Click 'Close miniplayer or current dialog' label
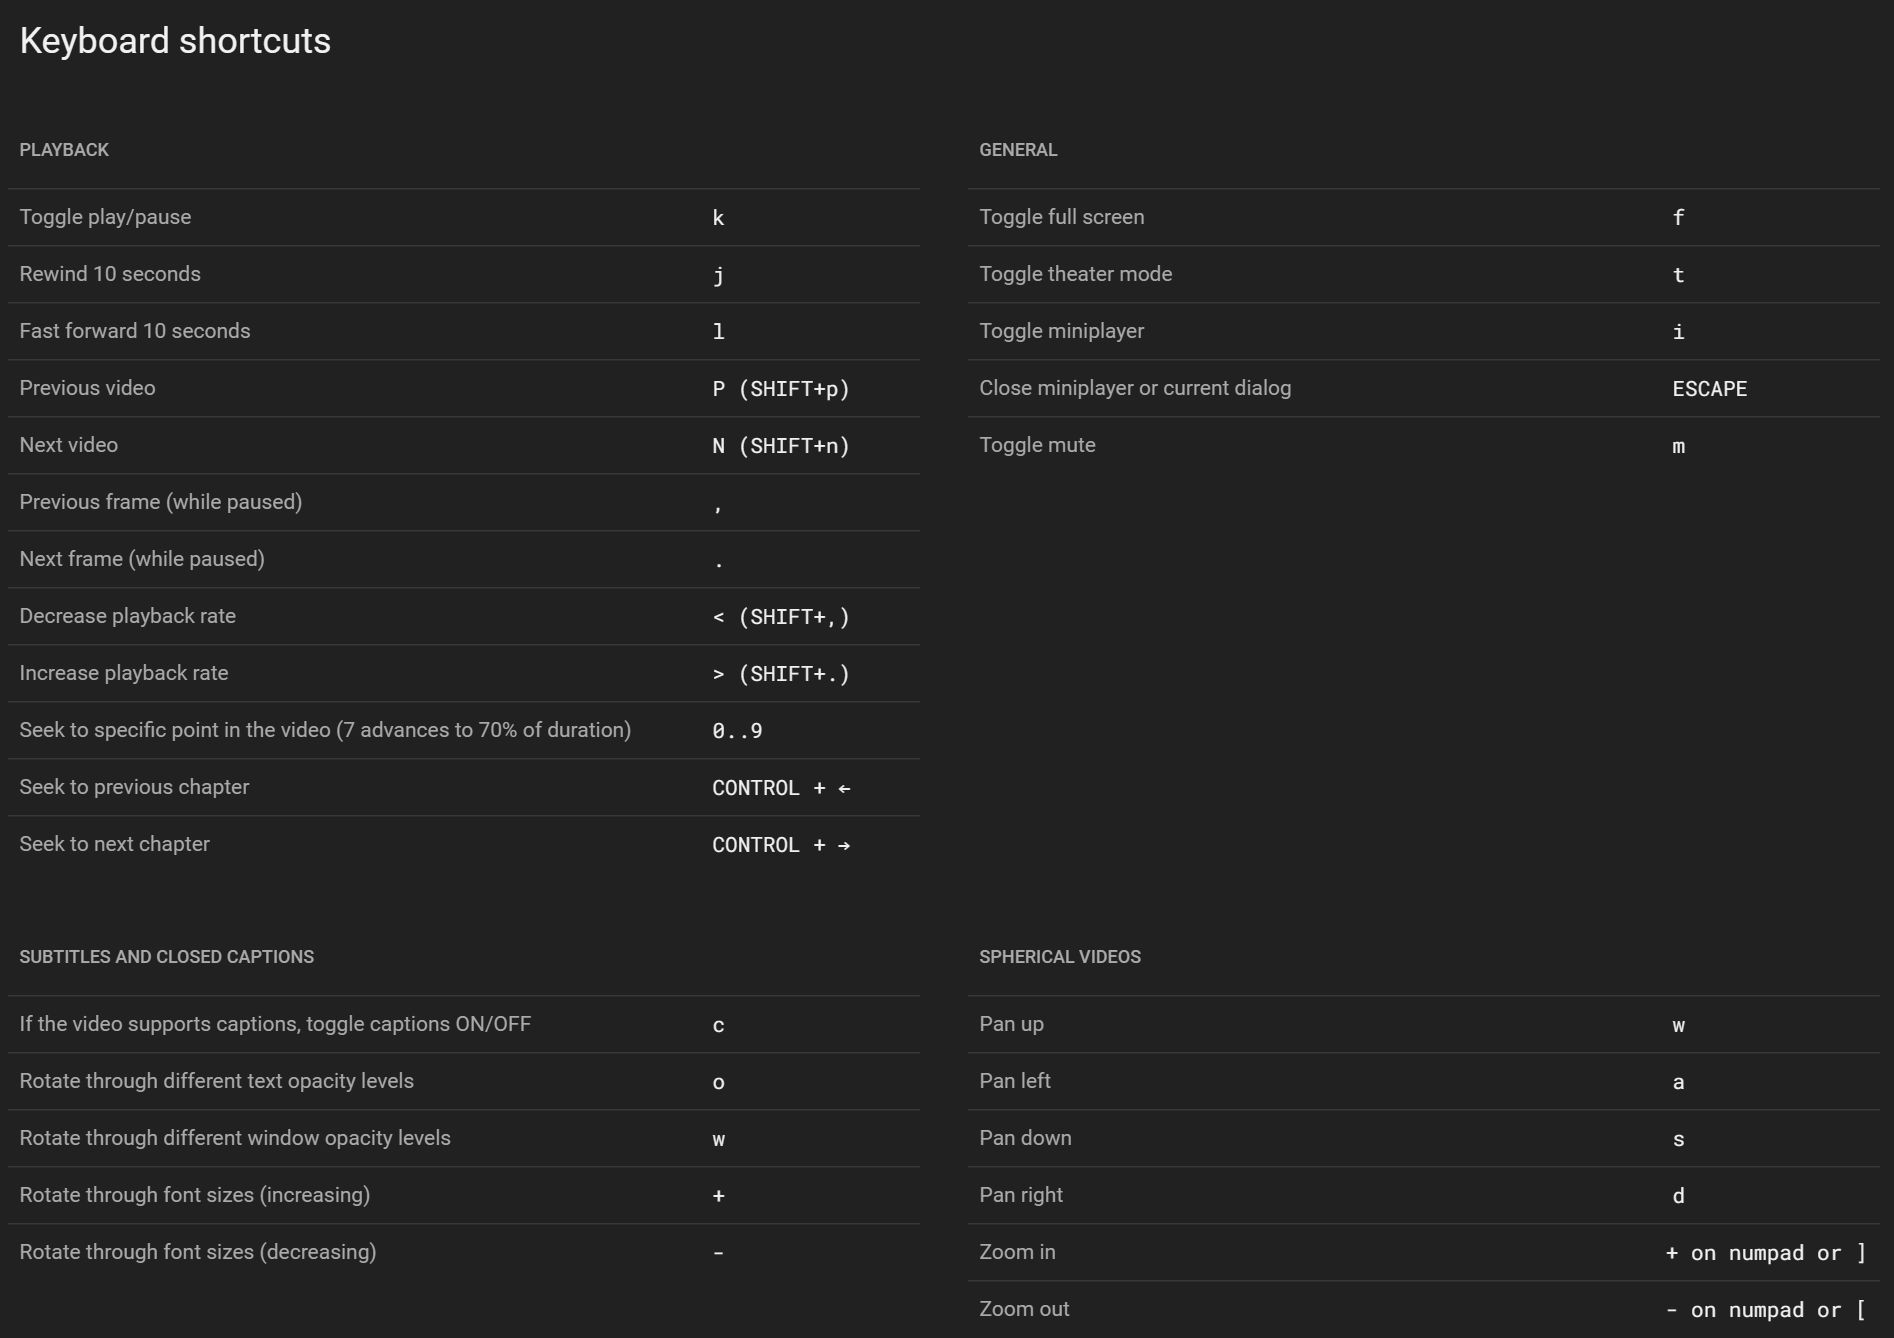1894x1338 pixels. tap(1135, 388)
